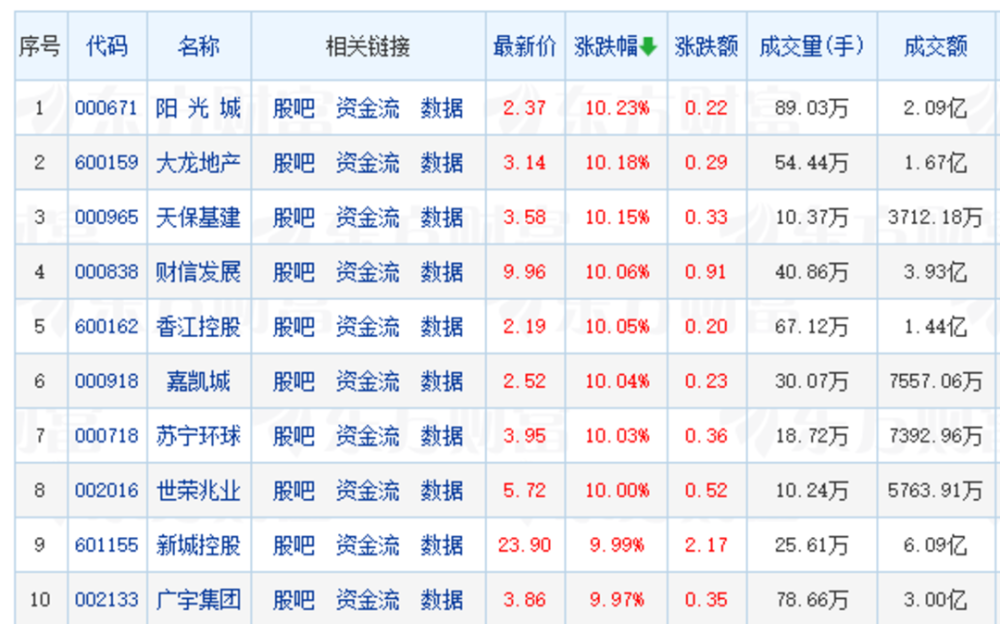Open stock code 000671

tap(107, 108)
